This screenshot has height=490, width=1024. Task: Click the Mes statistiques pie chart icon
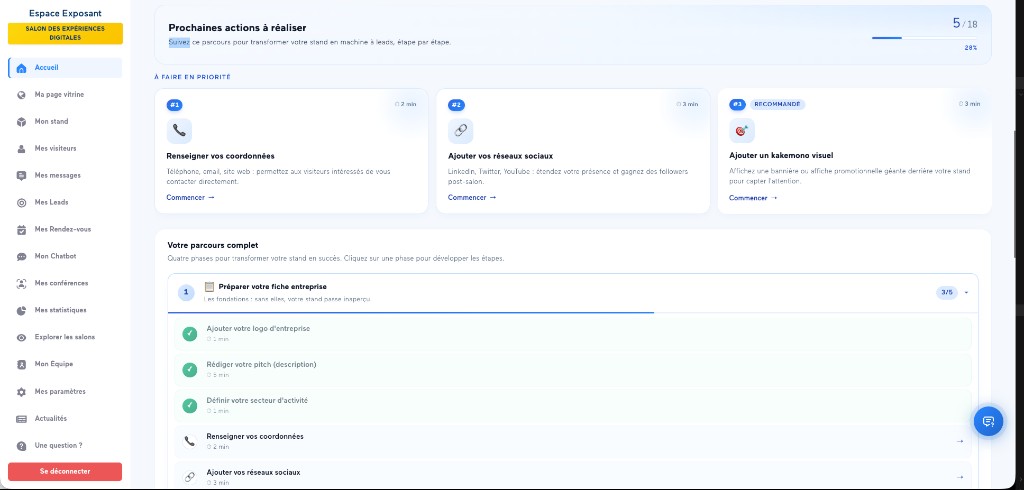[21, 310]
